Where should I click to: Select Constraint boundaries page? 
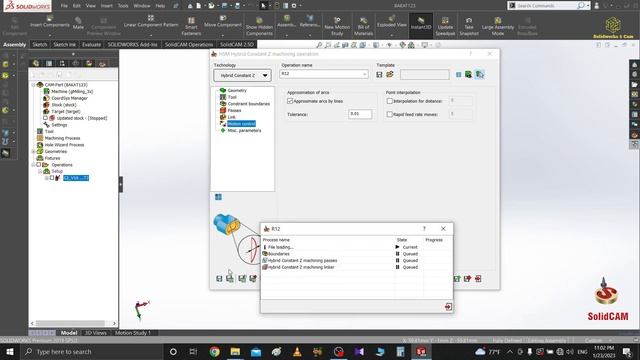tap(249, 104)
